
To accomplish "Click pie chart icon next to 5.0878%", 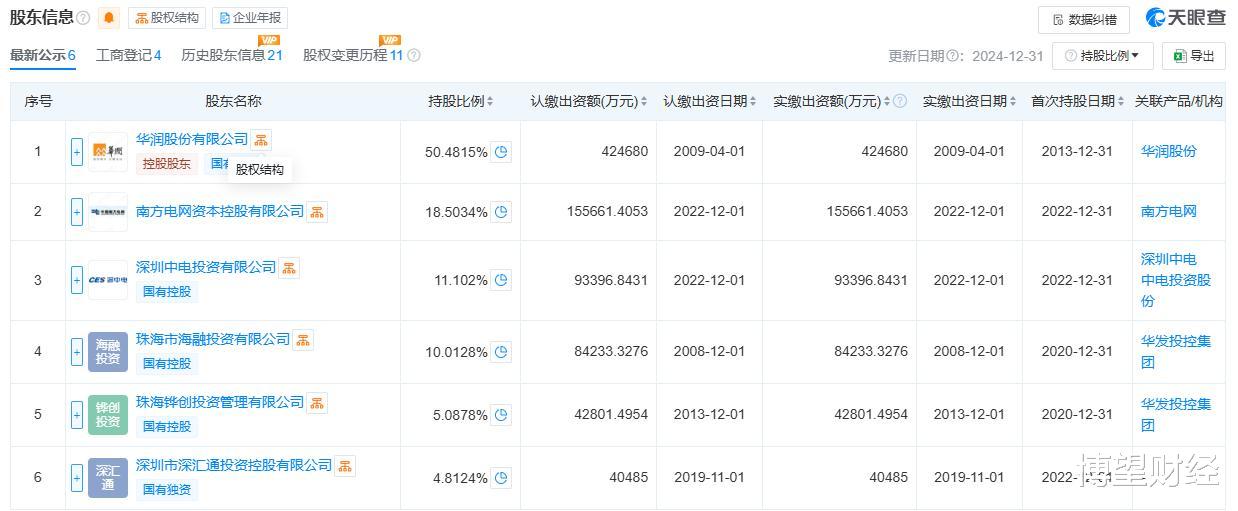I will (x=501, y=414).
